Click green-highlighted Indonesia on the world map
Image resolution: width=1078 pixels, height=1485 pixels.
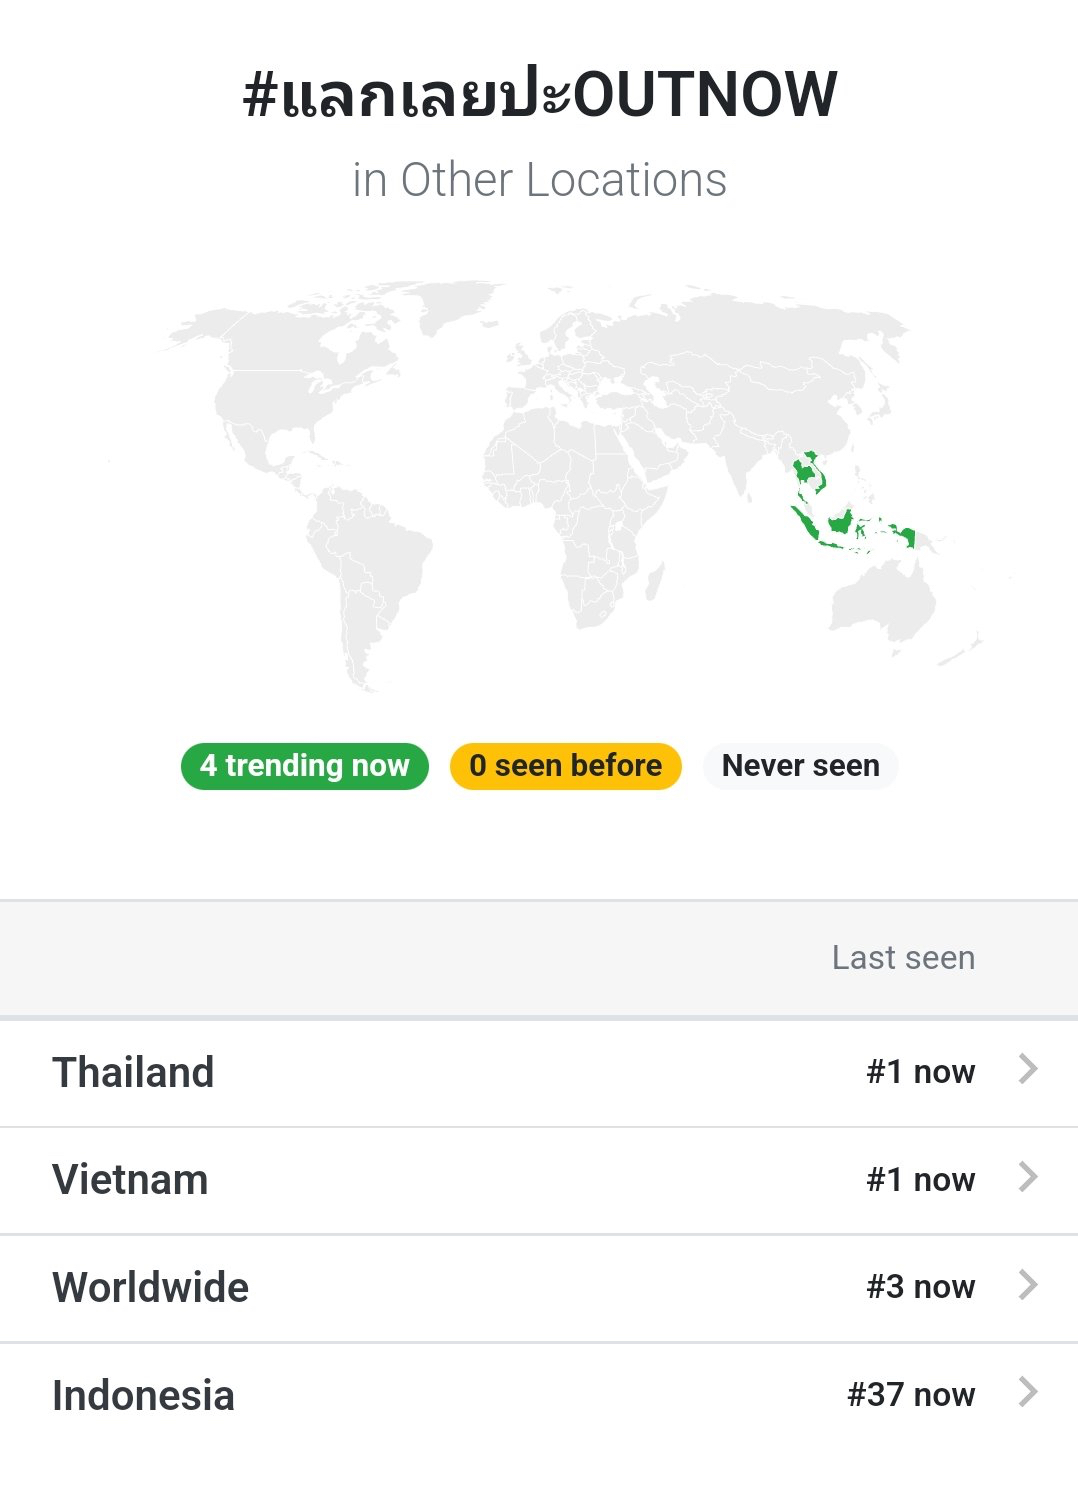tap(840, 523)
